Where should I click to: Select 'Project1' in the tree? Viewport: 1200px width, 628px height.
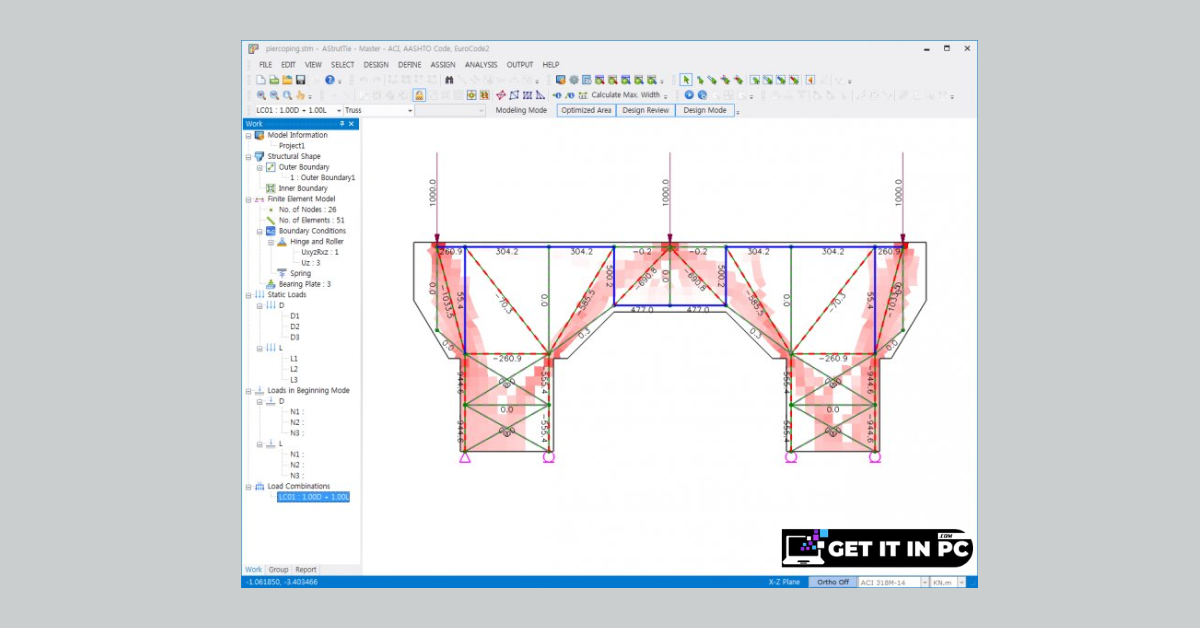coord(292,146)
